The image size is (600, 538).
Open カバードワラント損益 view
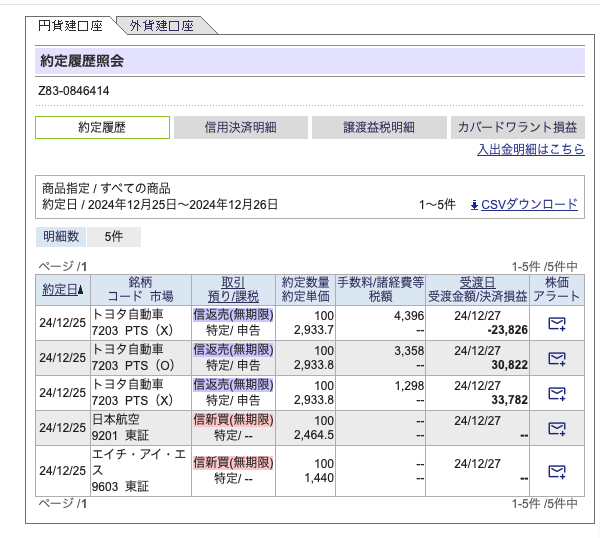click(x=517, y=128)
